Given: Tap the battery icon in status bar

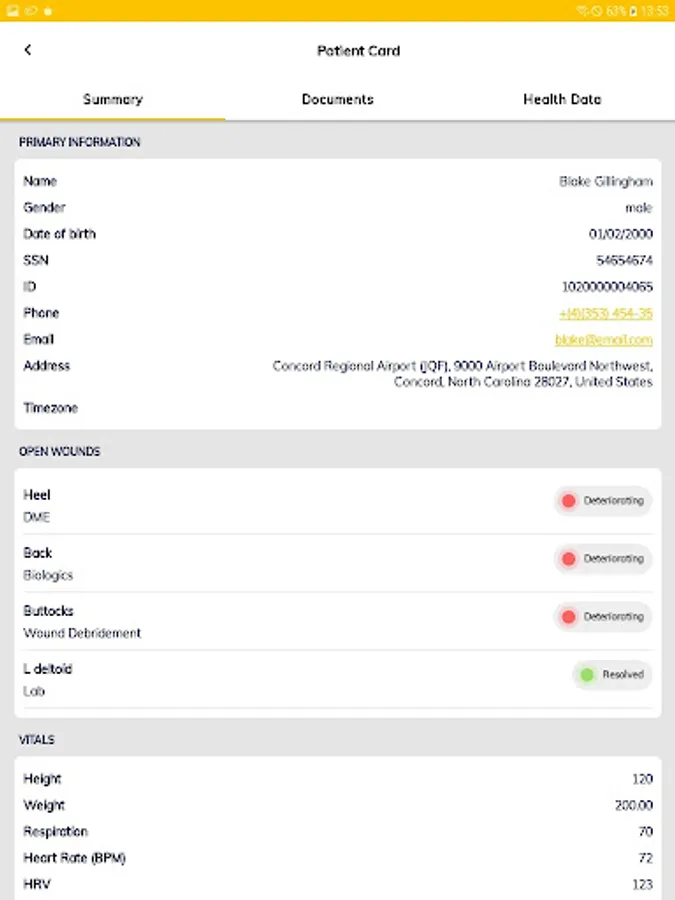Looking at the screenshot, I should coord(633,11).
